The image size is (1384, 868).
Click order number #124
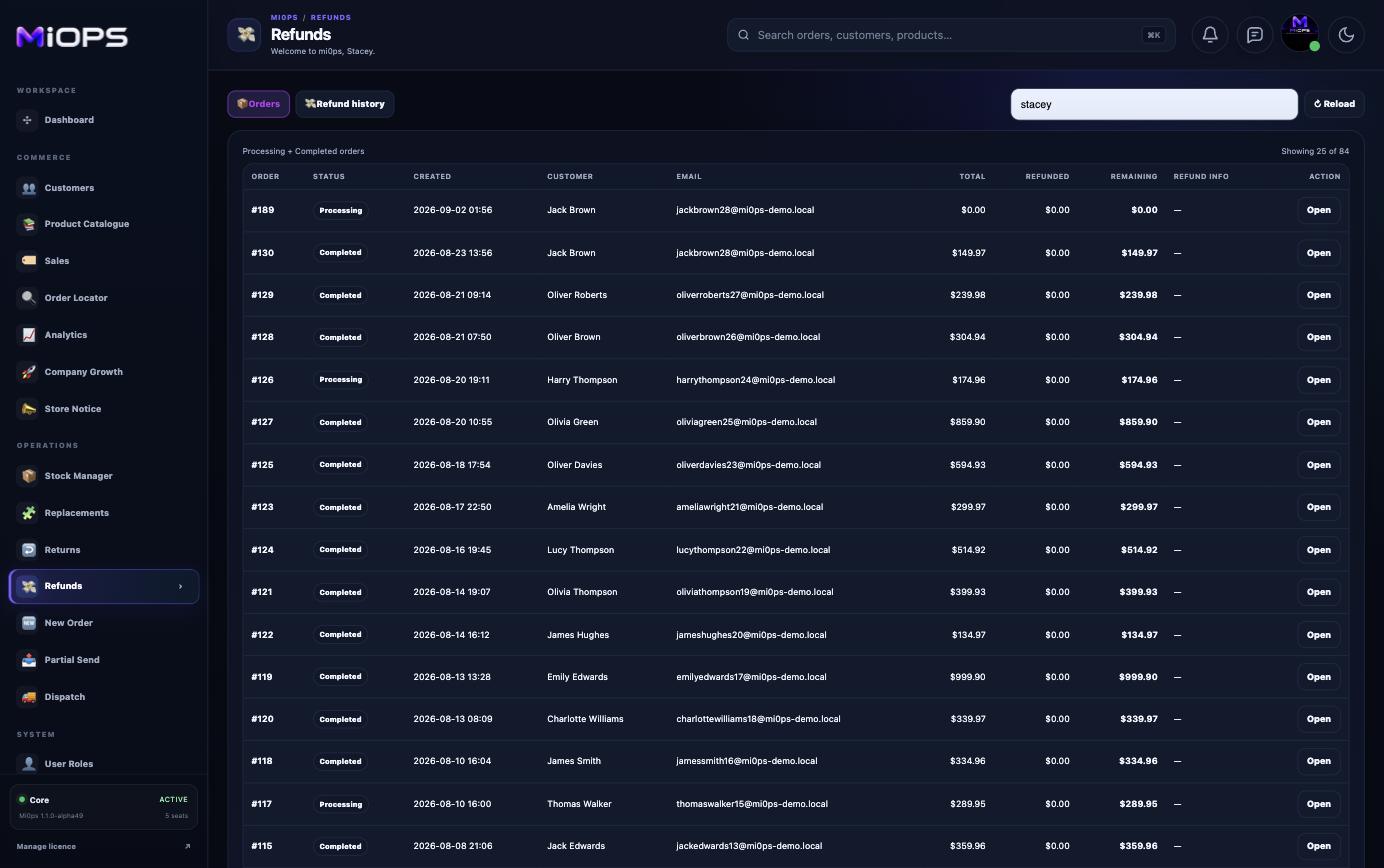(x=262, y=550)
